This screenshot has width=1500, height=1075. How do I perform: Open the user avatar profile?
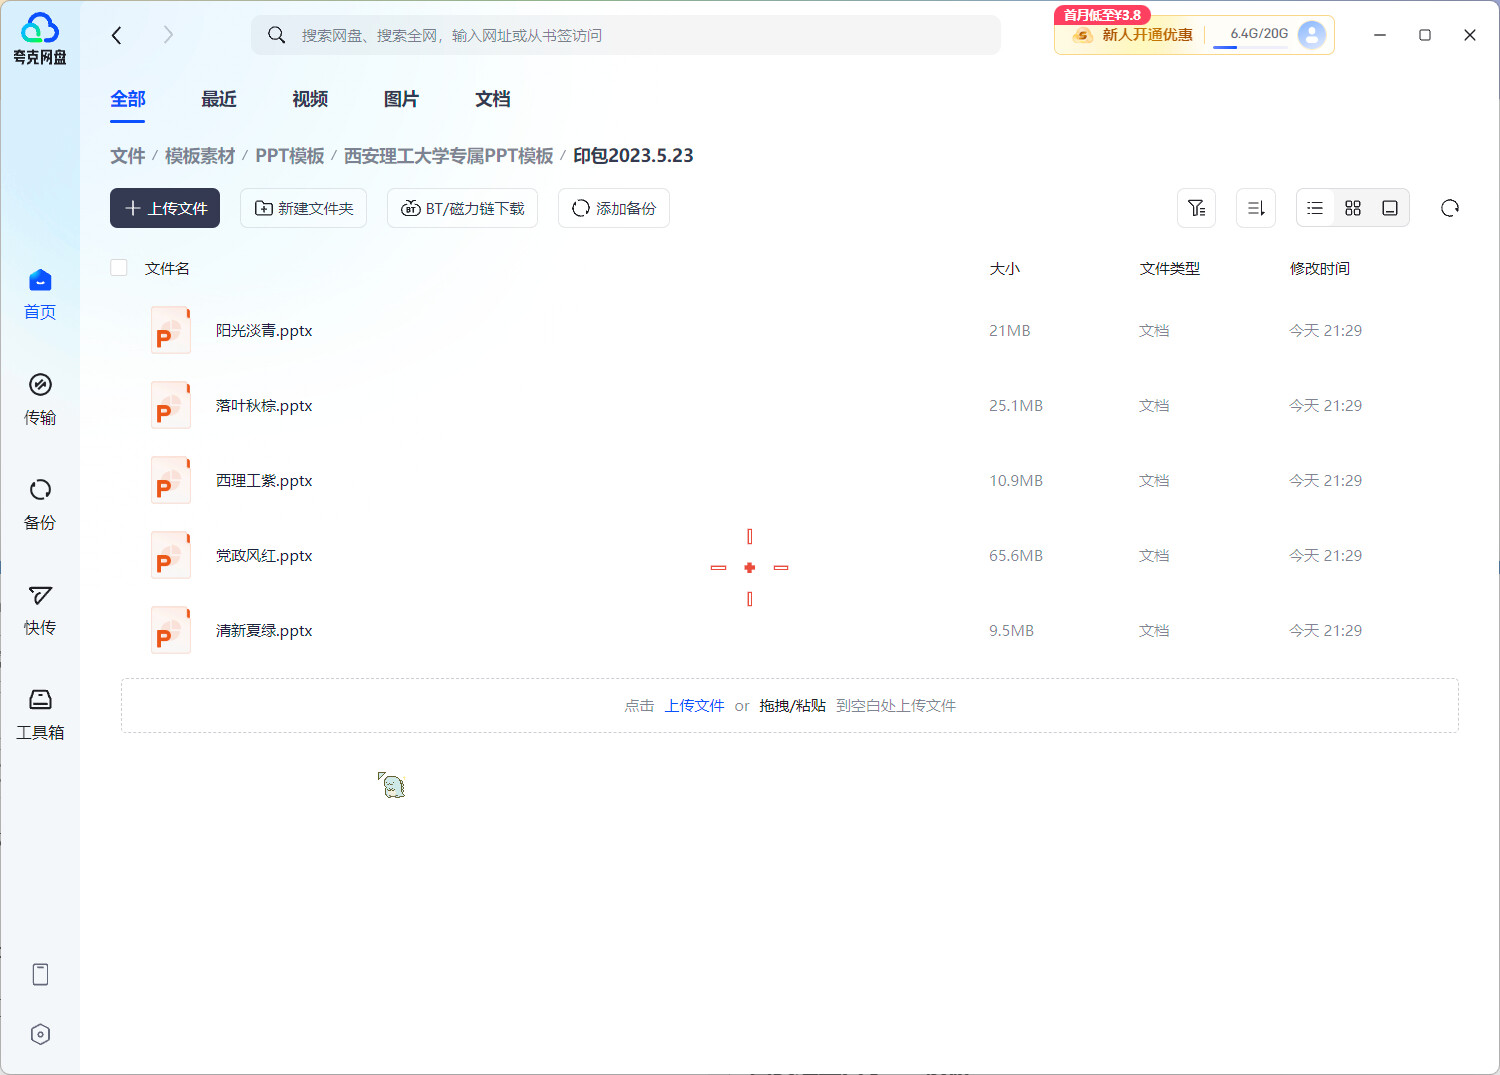point(1311,35)
